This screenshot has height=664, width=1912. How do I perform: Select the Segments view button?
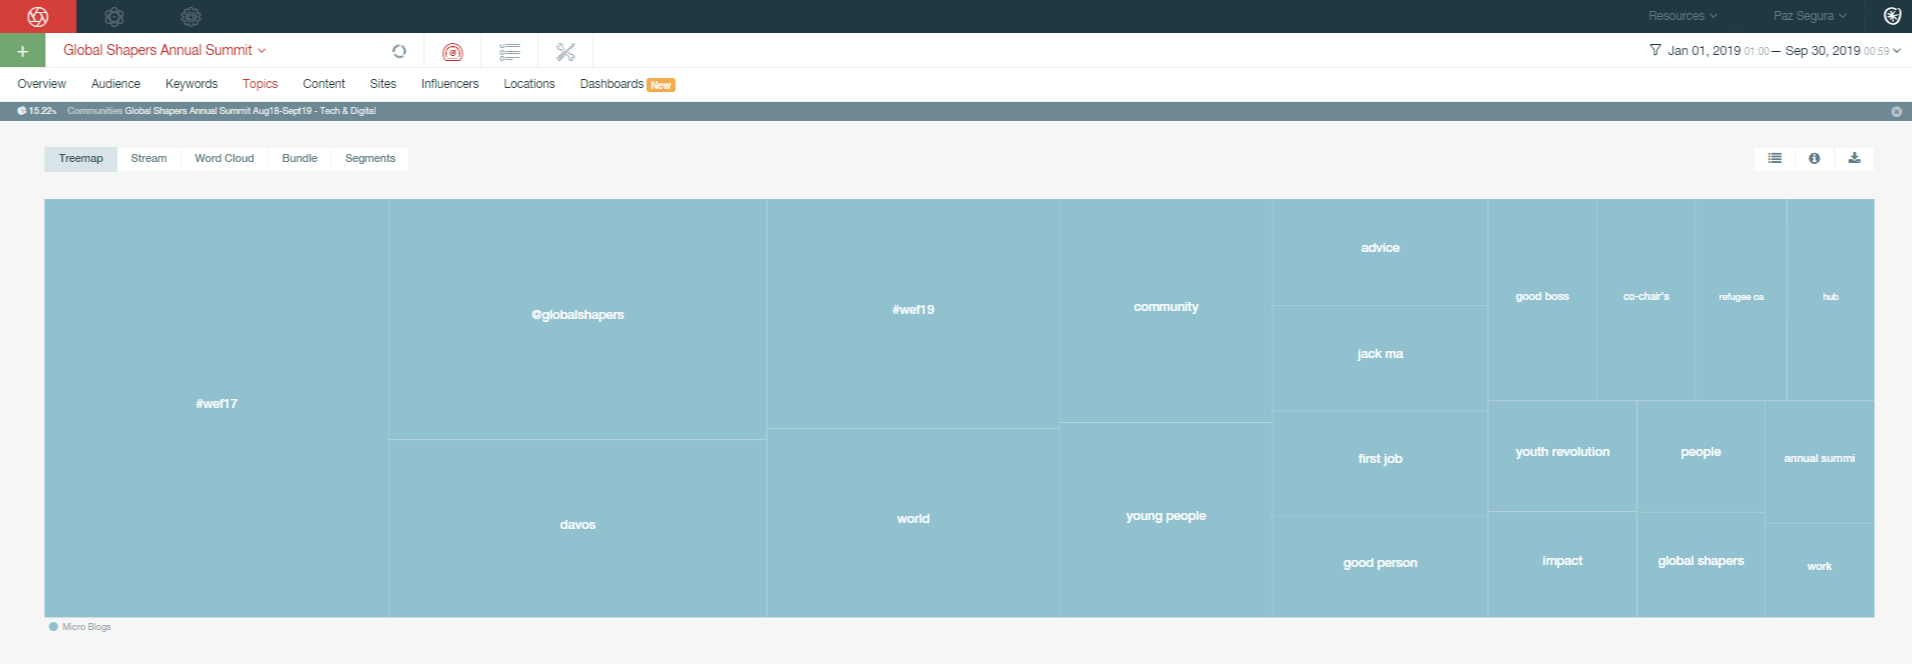point(370,158)
